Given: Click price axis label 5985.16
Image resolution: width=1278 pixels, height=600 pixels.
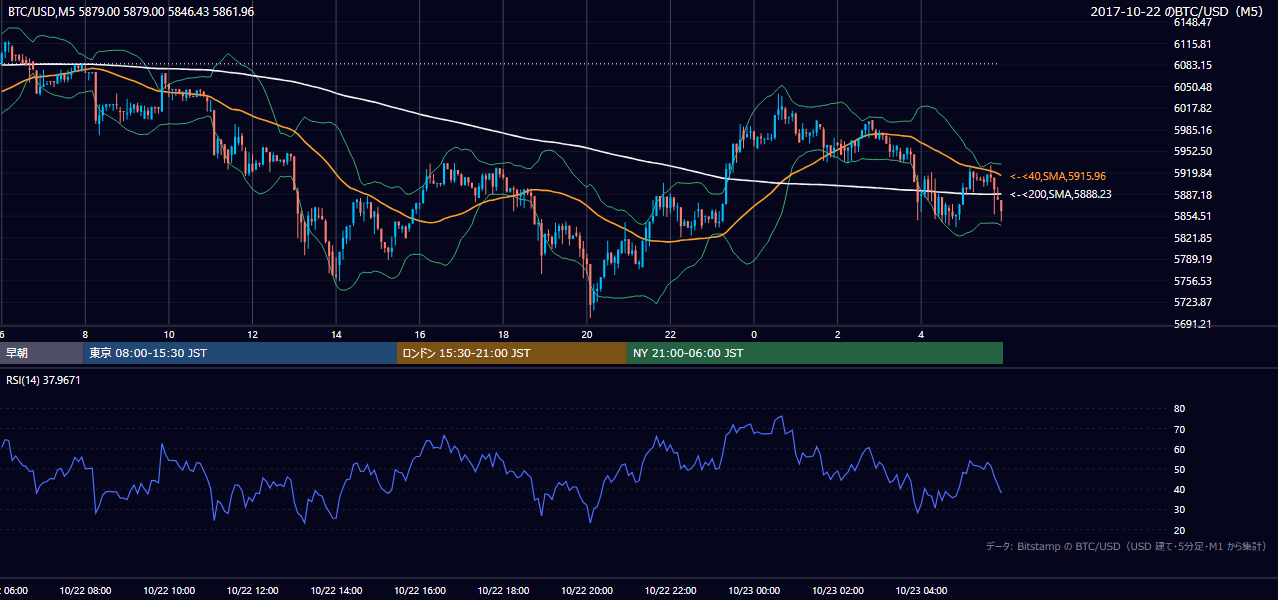Looking at the screenshot, I should 1193,130.
